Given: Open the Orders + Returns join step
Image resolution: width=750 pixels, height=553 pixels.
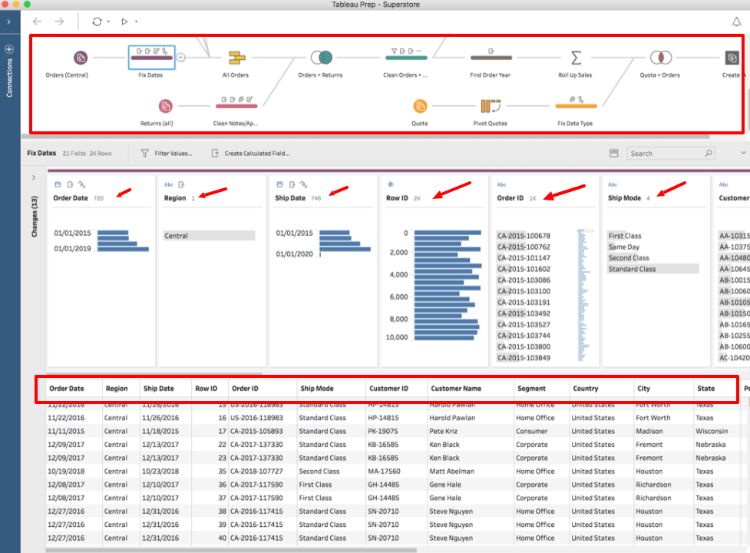Looking at the screenshot, I should tap(321, 58).
